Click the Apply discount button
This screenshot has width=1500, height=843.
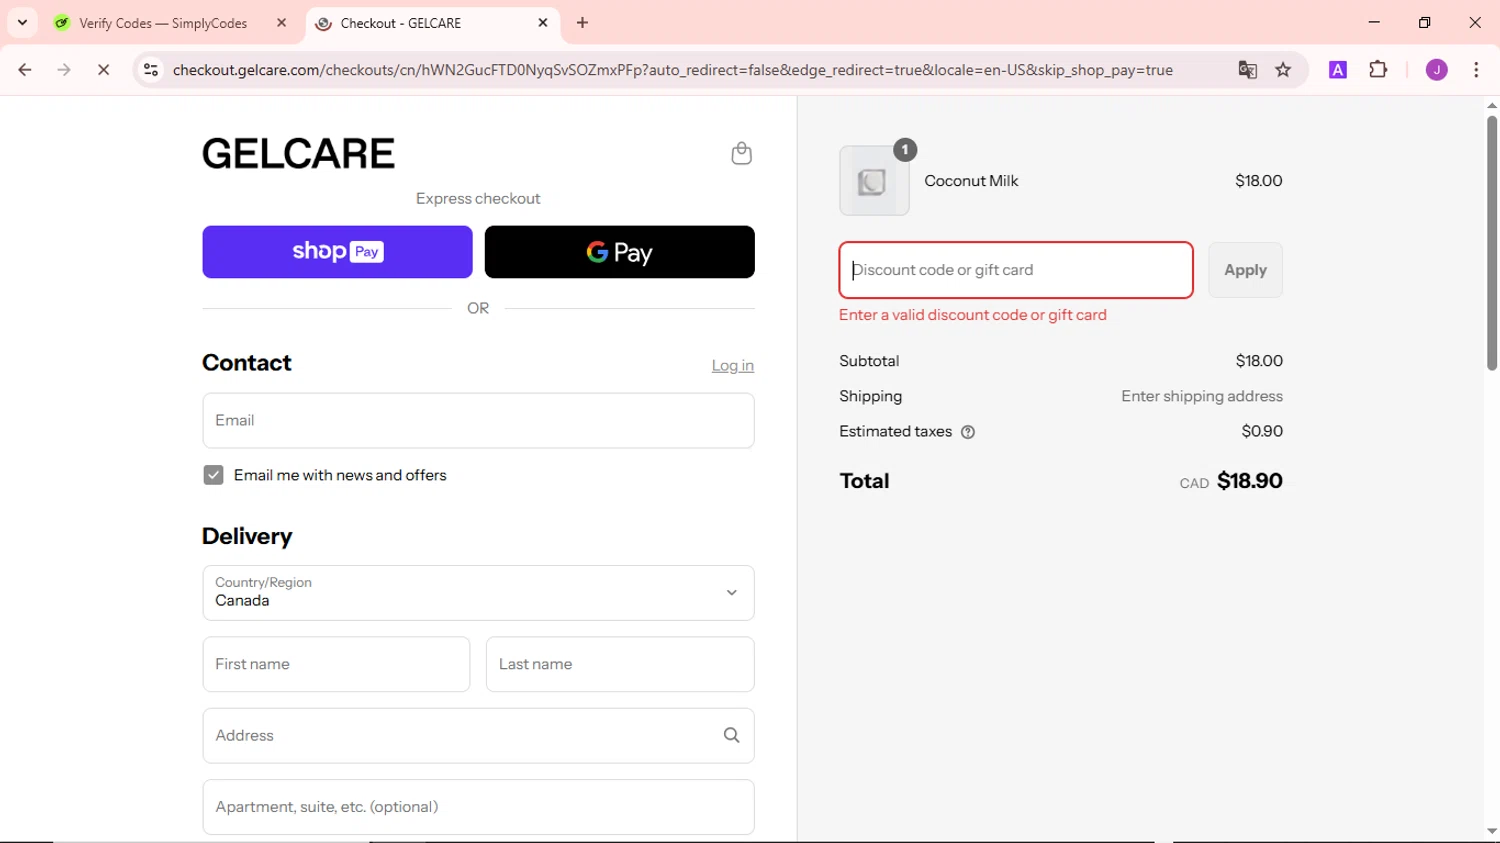(1245, 270)
